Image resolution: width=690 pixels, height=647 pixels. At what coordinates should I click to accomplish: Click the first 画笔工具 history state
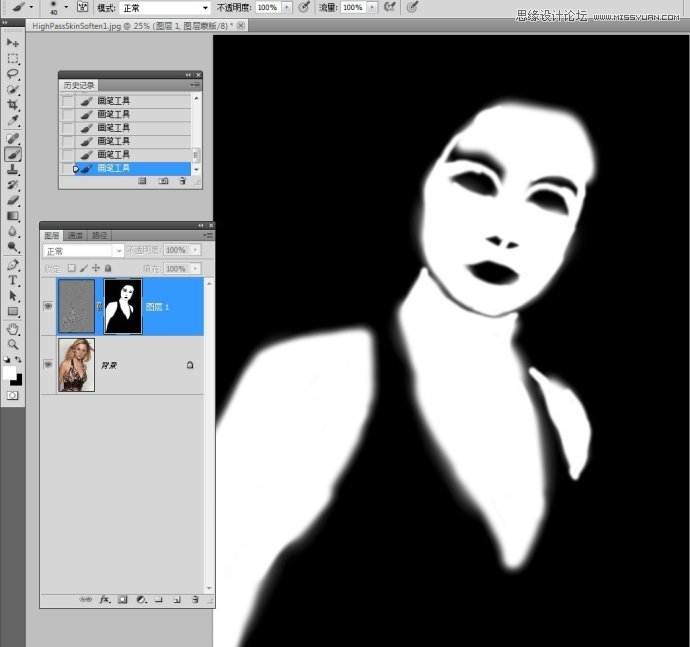pyautogui.click(x=113, y=101)
